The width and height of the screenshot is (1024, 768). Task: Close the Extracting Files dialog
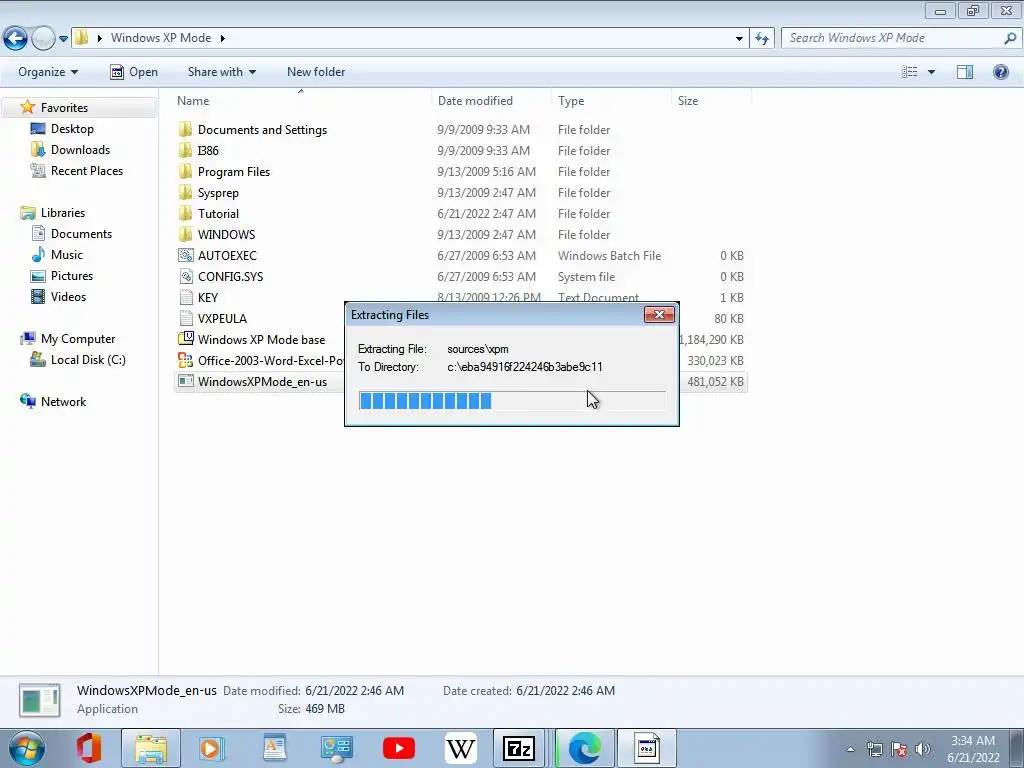(x=659, y=315)
